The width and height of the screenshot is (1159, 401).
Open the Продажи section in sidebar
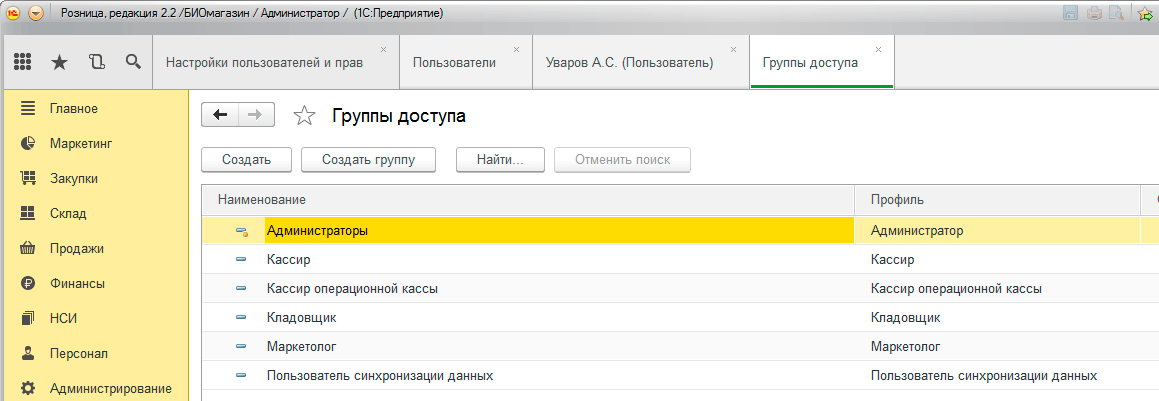click(x=77, y=248)
